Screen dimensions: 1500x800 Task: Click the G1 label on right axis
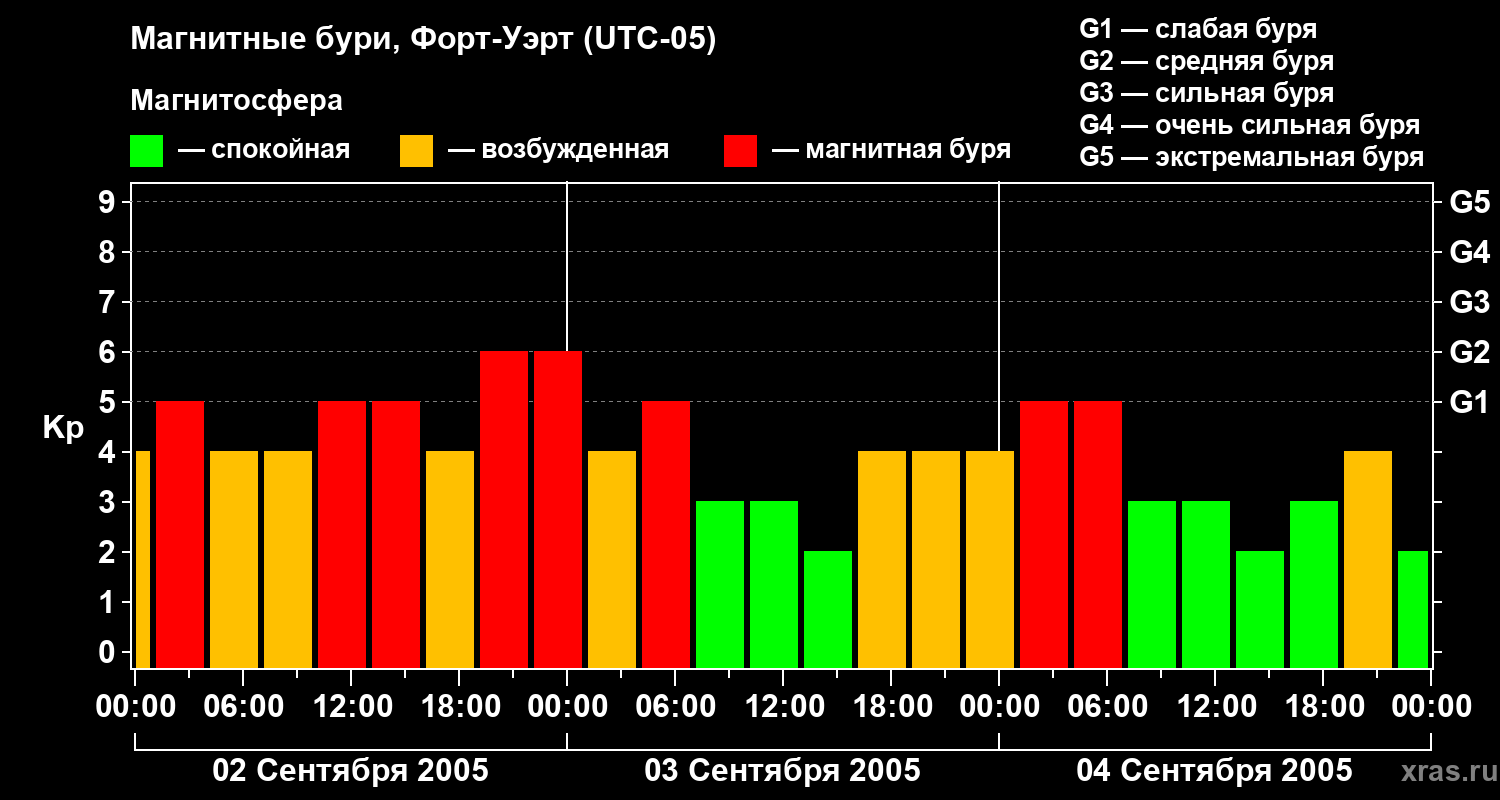point(1469,402)
